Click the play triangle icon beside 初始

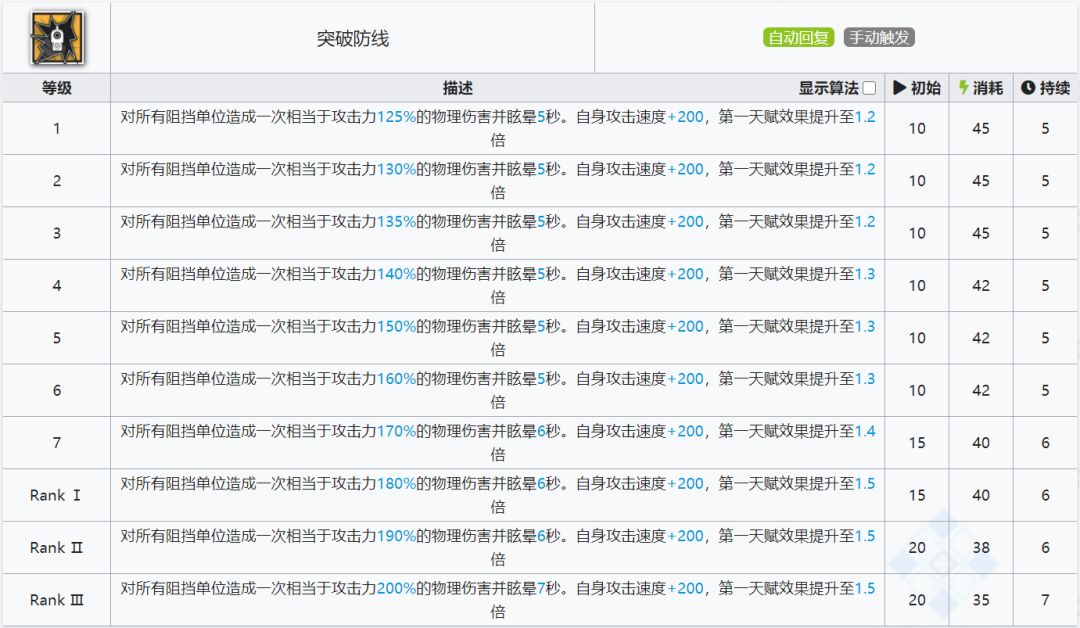click(899, 88)
